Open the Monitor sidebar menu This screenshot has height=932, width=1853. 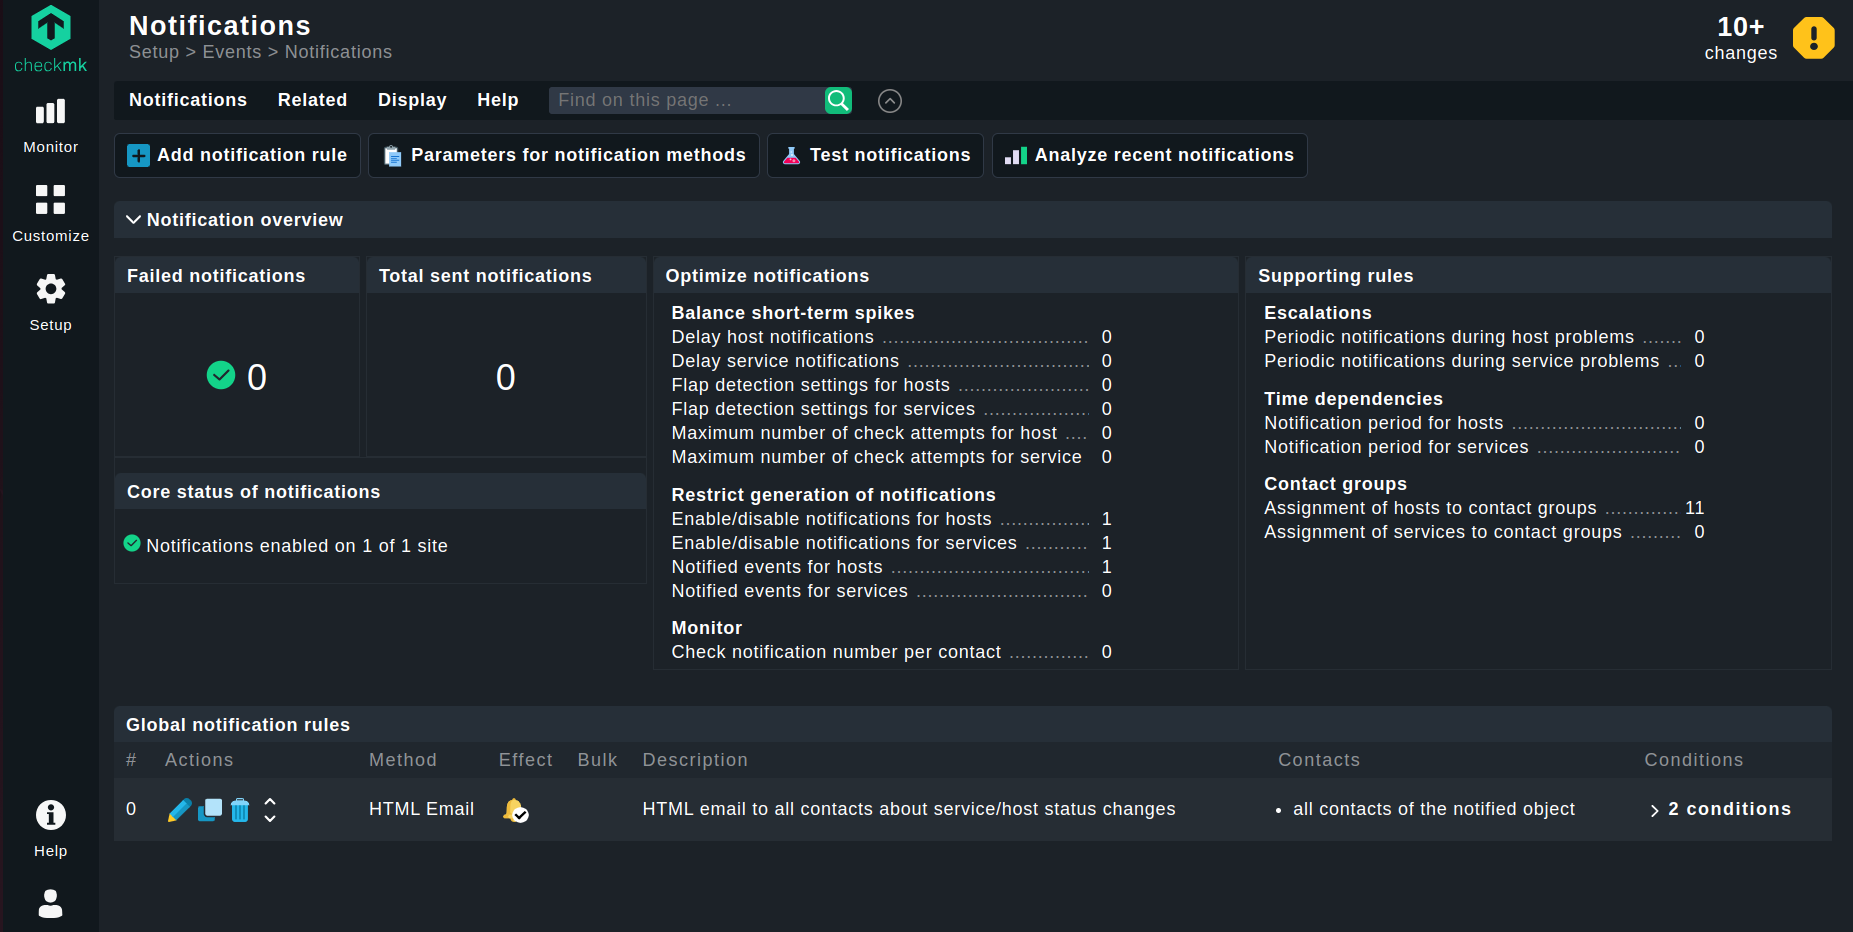[x=50, y=125]
